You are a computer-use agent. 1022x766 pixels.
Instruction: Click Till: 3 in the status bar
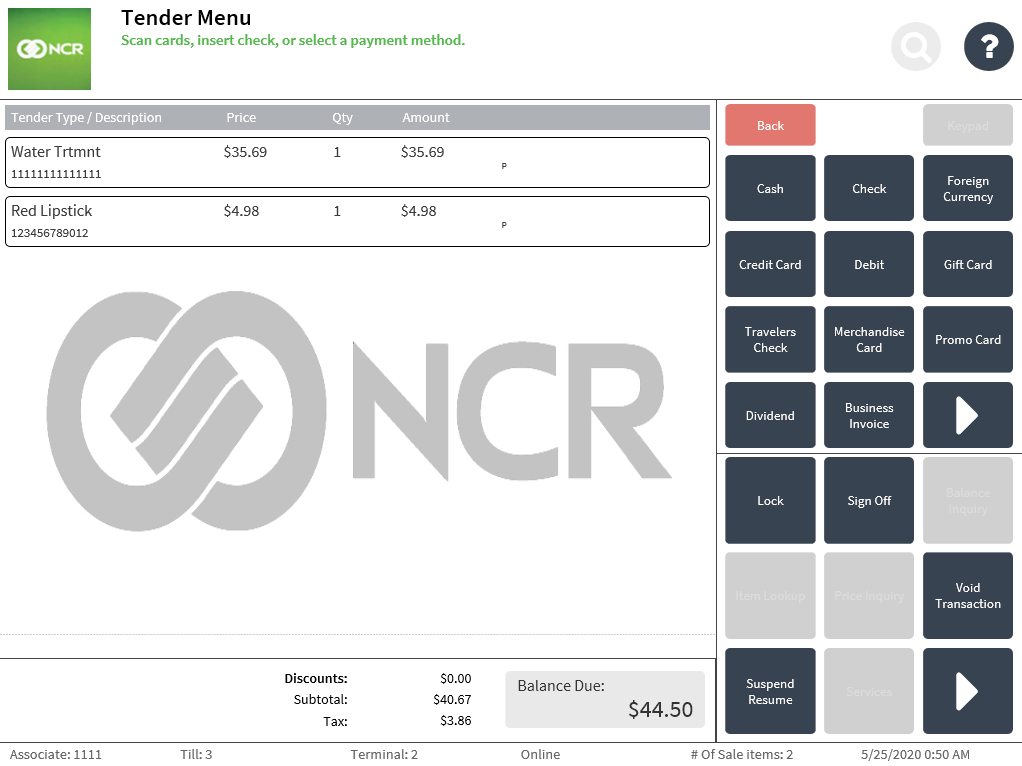point(196,754)
